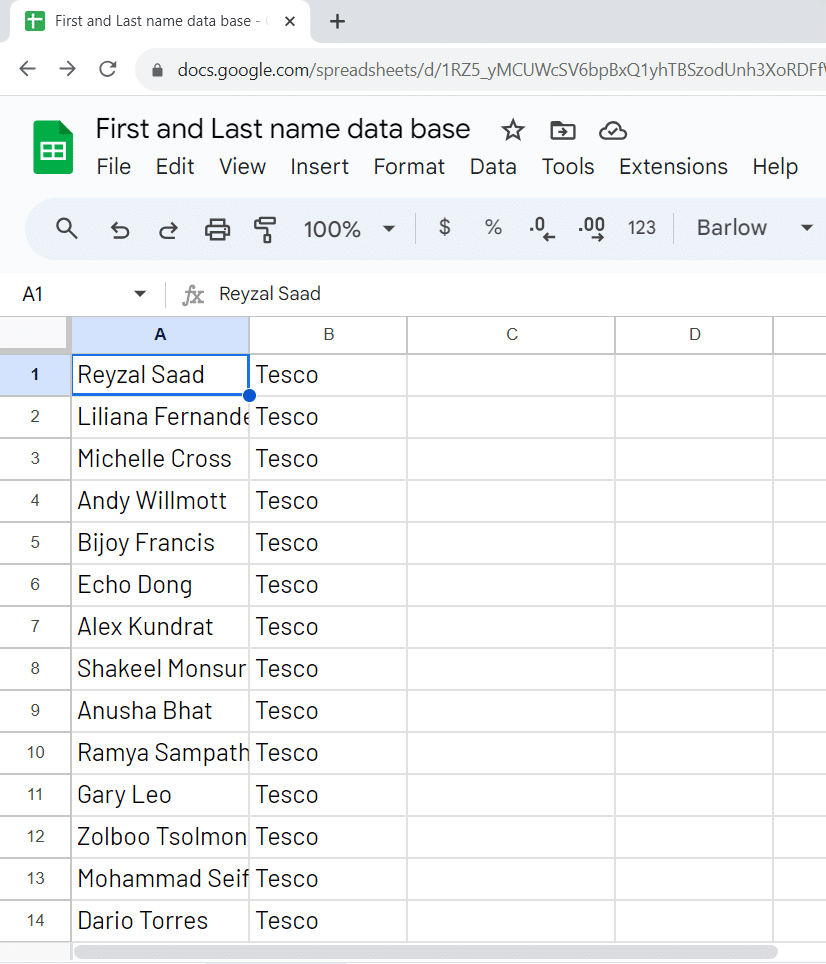Check cloud save status icon
This screenshot has width=826, height=964.
tap(612, 130)
